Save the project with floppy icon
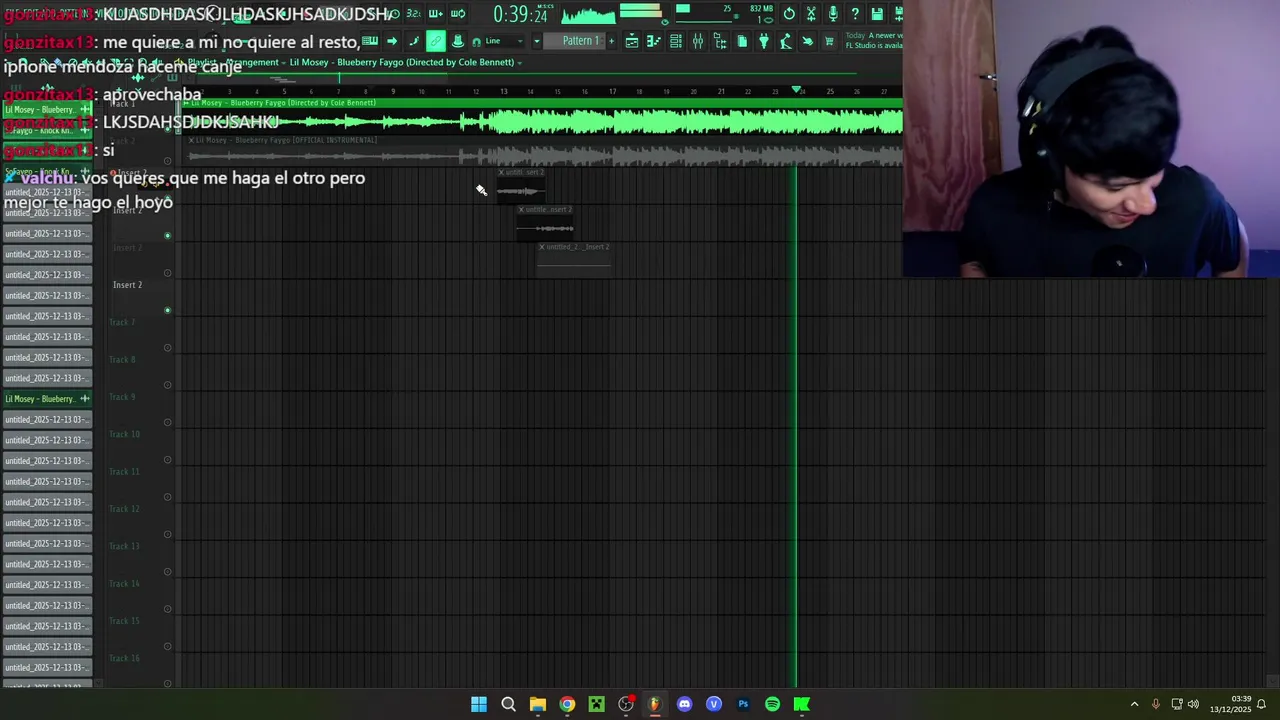Image resolution: width=1280 pixels, height=720 pixels. tap(878, 14)
